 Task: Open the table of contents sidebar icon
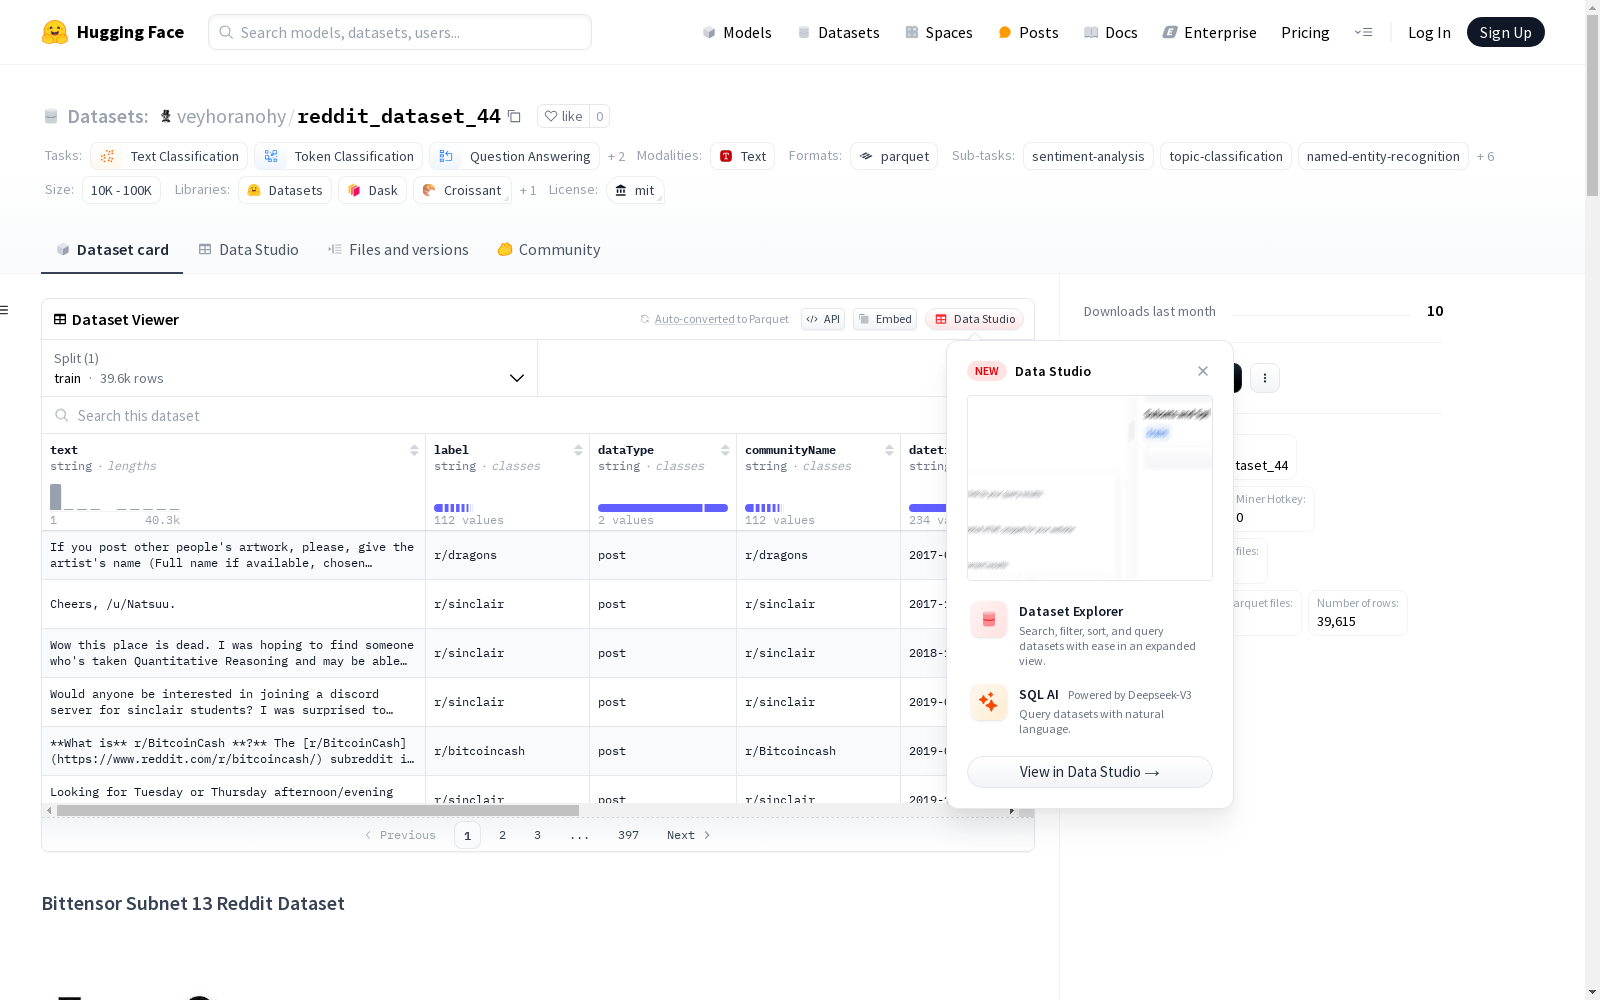click(x=5, y=310)
